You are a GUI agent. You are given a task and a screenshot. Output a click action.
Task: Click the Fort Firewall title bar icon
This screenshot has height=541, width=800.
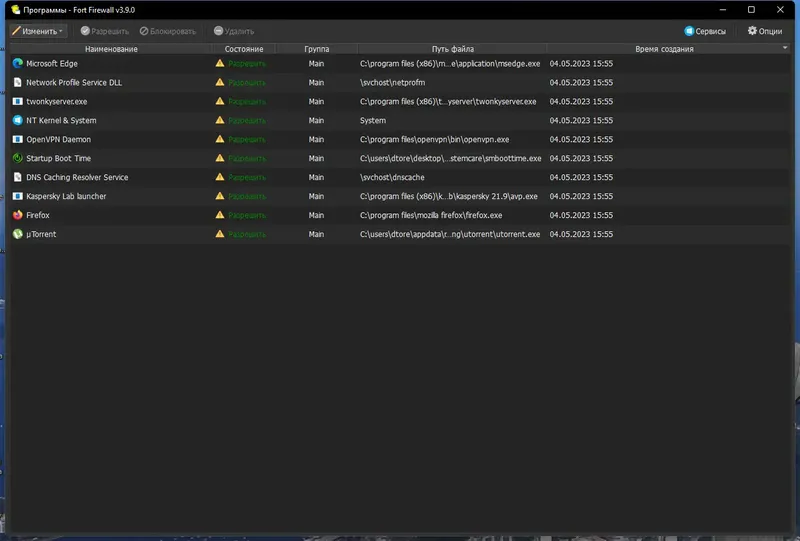[x=15, y=10]
